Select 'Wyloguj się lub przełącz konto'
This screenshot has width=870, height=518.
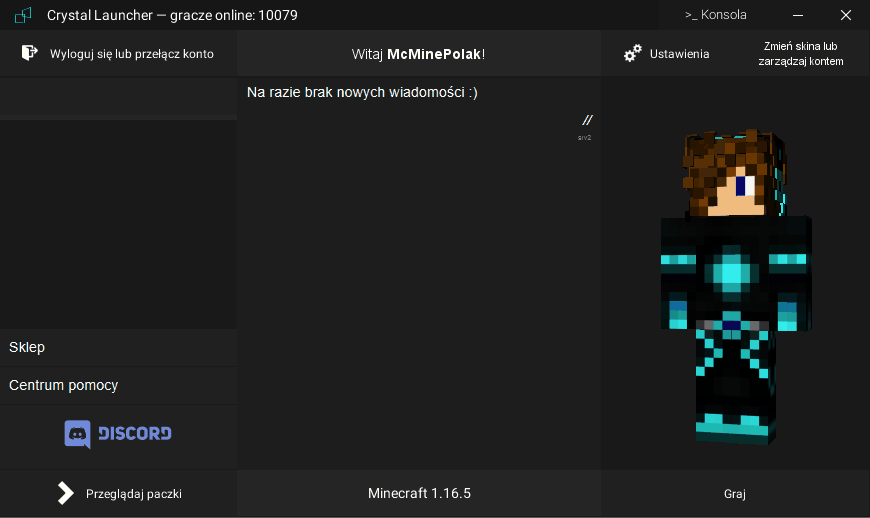(131, 54)
